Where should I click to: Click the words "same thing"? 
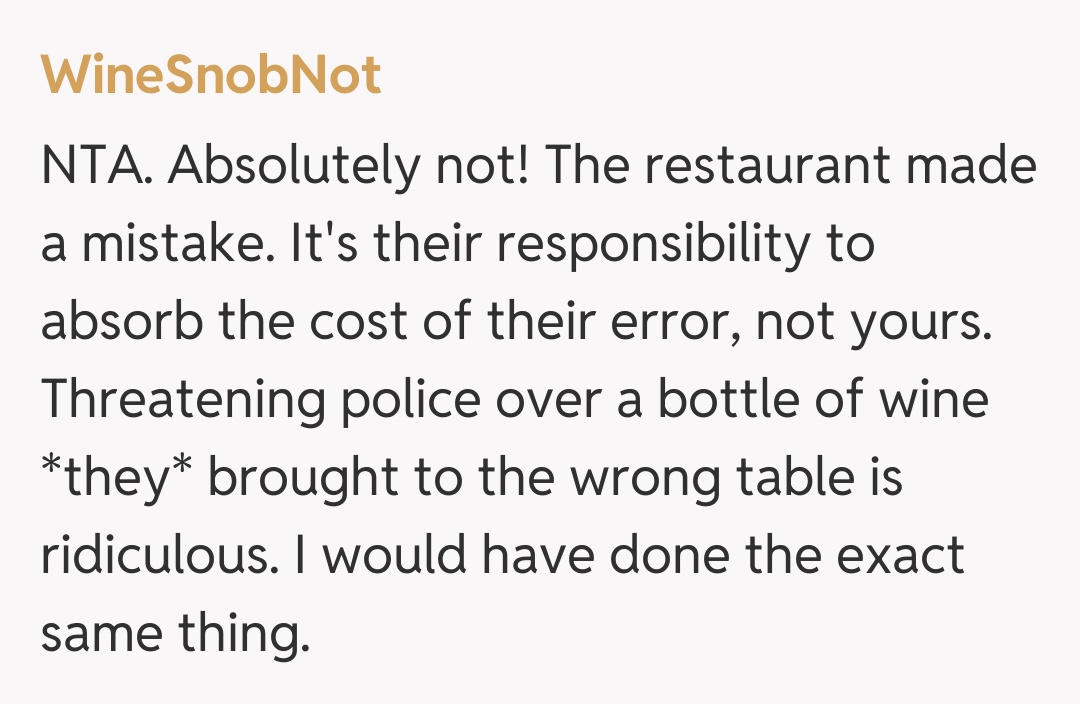(x=170, y=634)
